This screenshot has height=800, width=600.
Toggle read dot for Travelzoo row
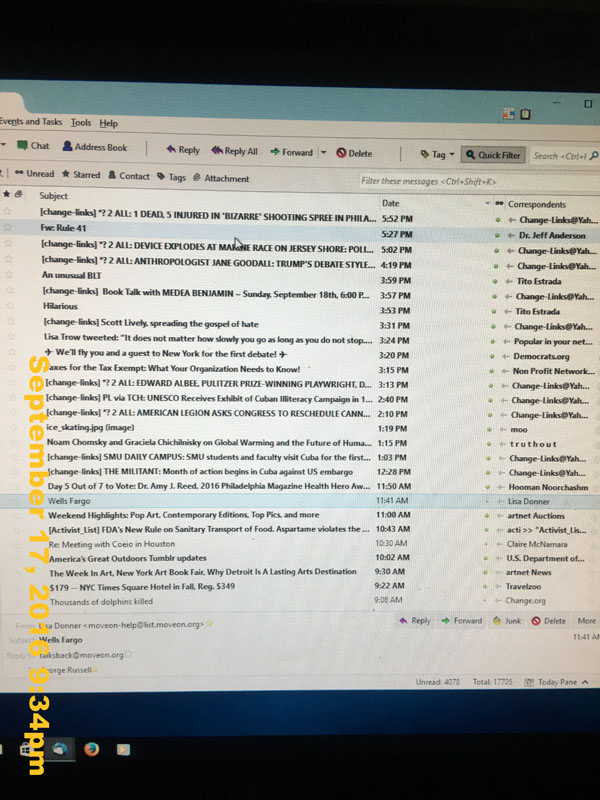[485, 586]
